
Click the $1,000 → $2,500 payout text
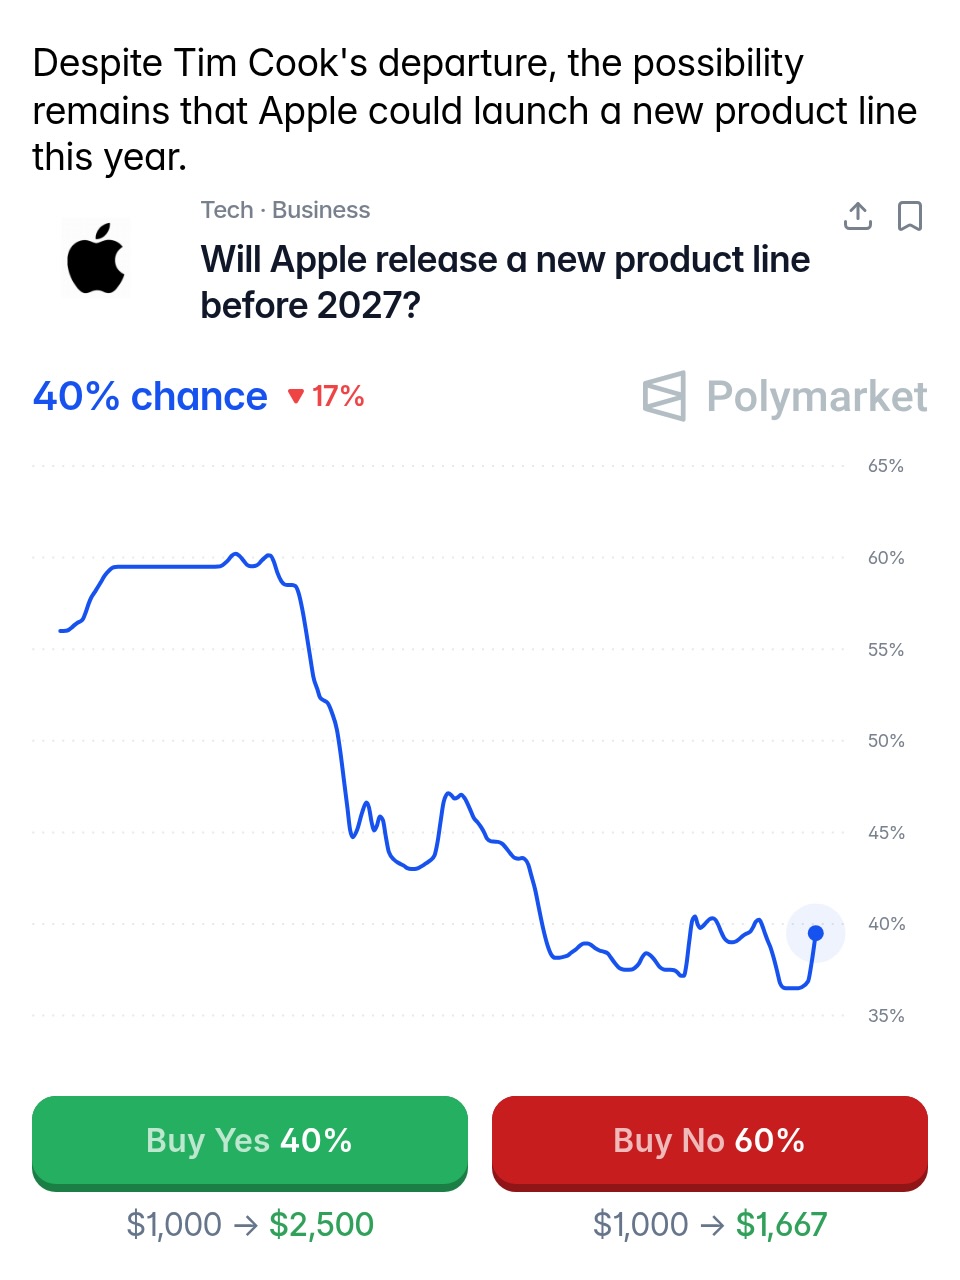pyautogui.click(x=250, y=1224)
